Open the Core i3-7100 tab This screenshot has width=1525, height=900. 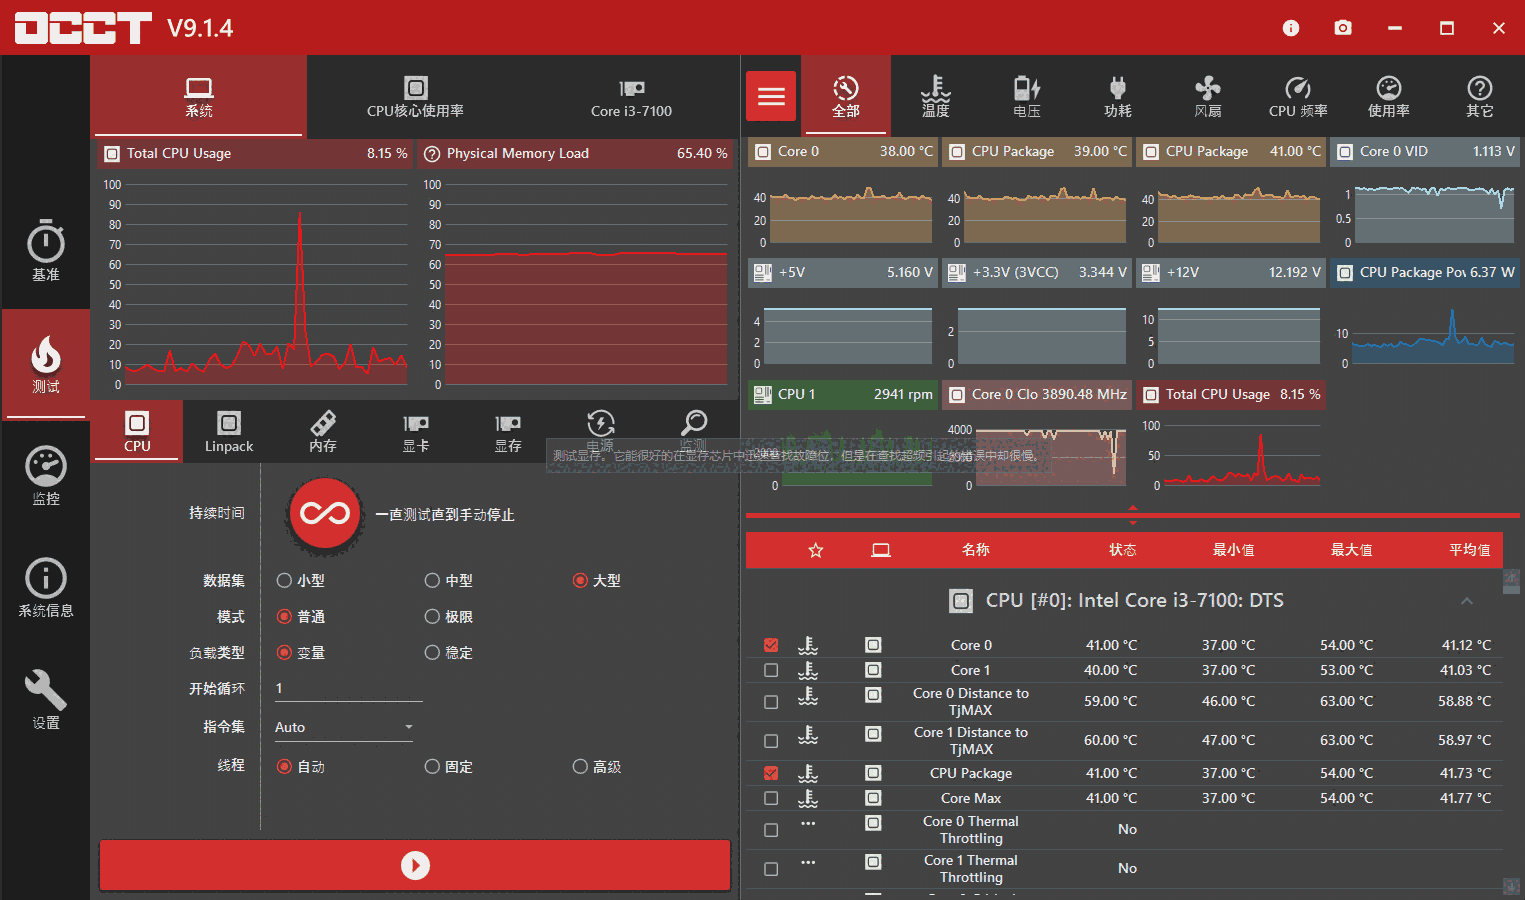pos(631,96)
